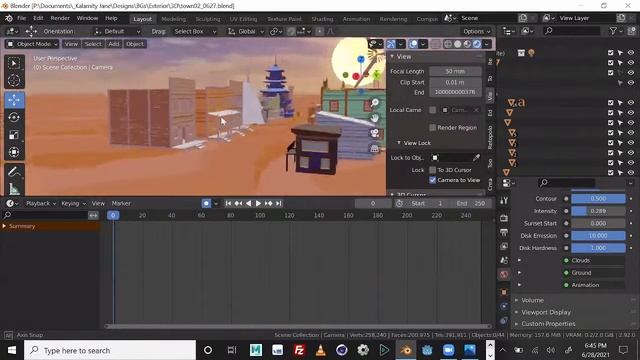Switch to rendered viewport shading icon
The width and height of the screenshot is (640, 360).
tap(477, 44)
